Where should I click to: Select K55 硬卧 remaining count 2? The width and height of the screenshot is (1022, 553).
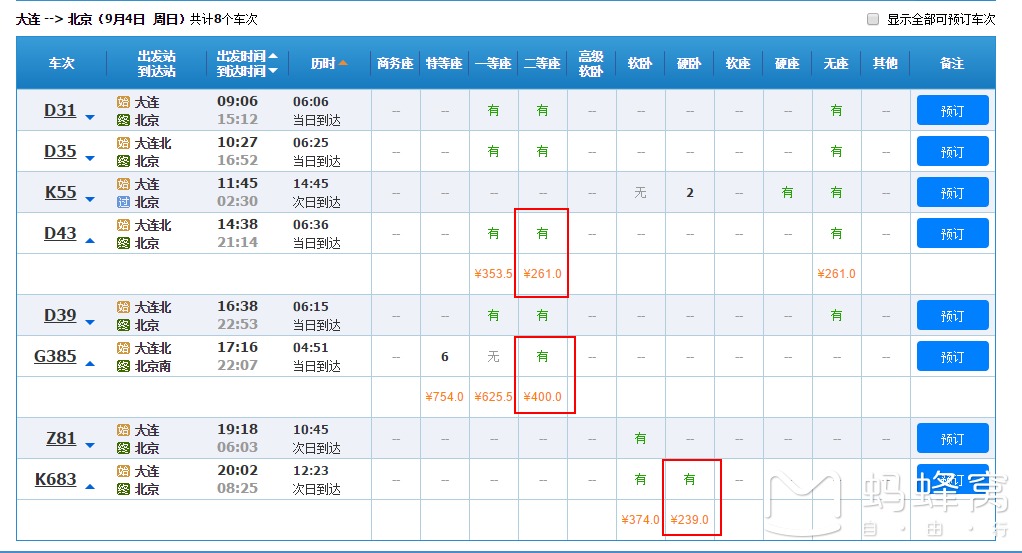coord(690,192)
